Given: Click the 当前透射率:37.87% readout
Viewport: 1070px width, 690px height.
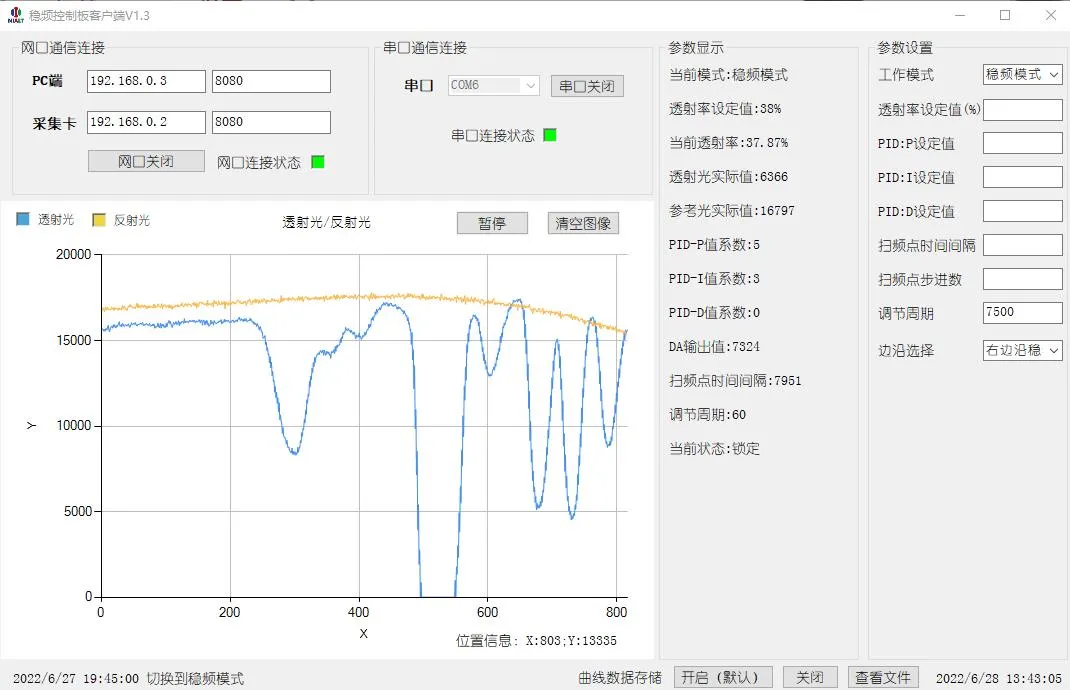Looking at the screenshot, I should tap(728, 143).
